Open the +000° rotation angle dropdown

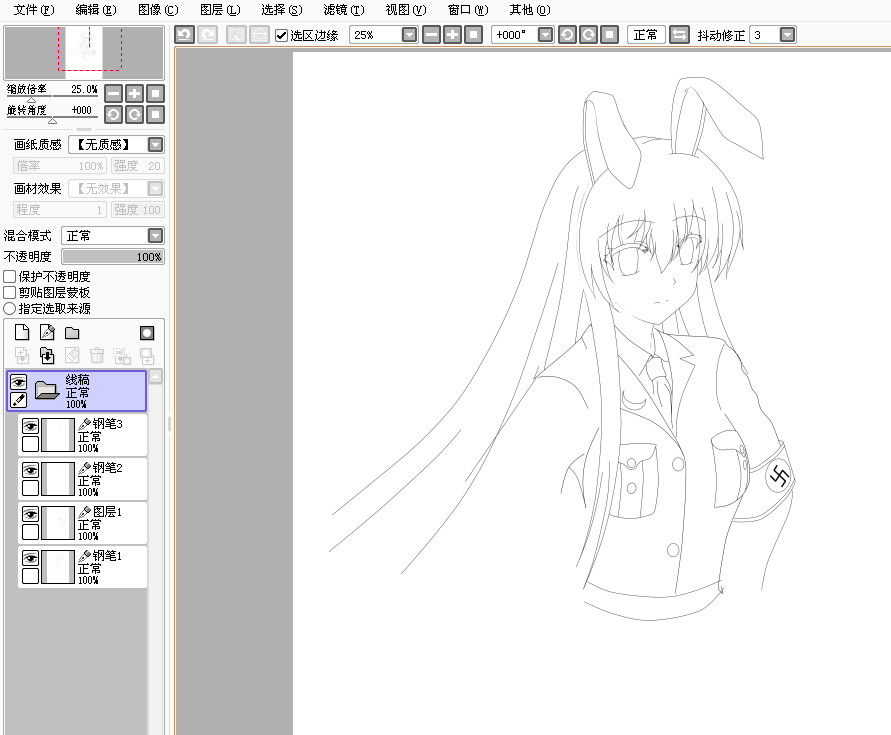pos(545,35)
